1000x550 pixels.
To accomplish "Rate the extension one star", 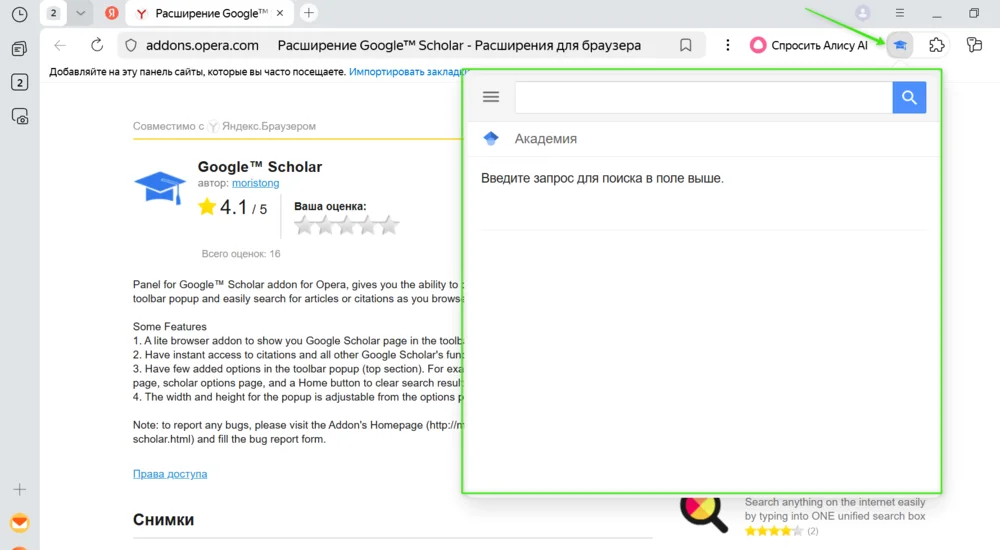I will [304, 225].
